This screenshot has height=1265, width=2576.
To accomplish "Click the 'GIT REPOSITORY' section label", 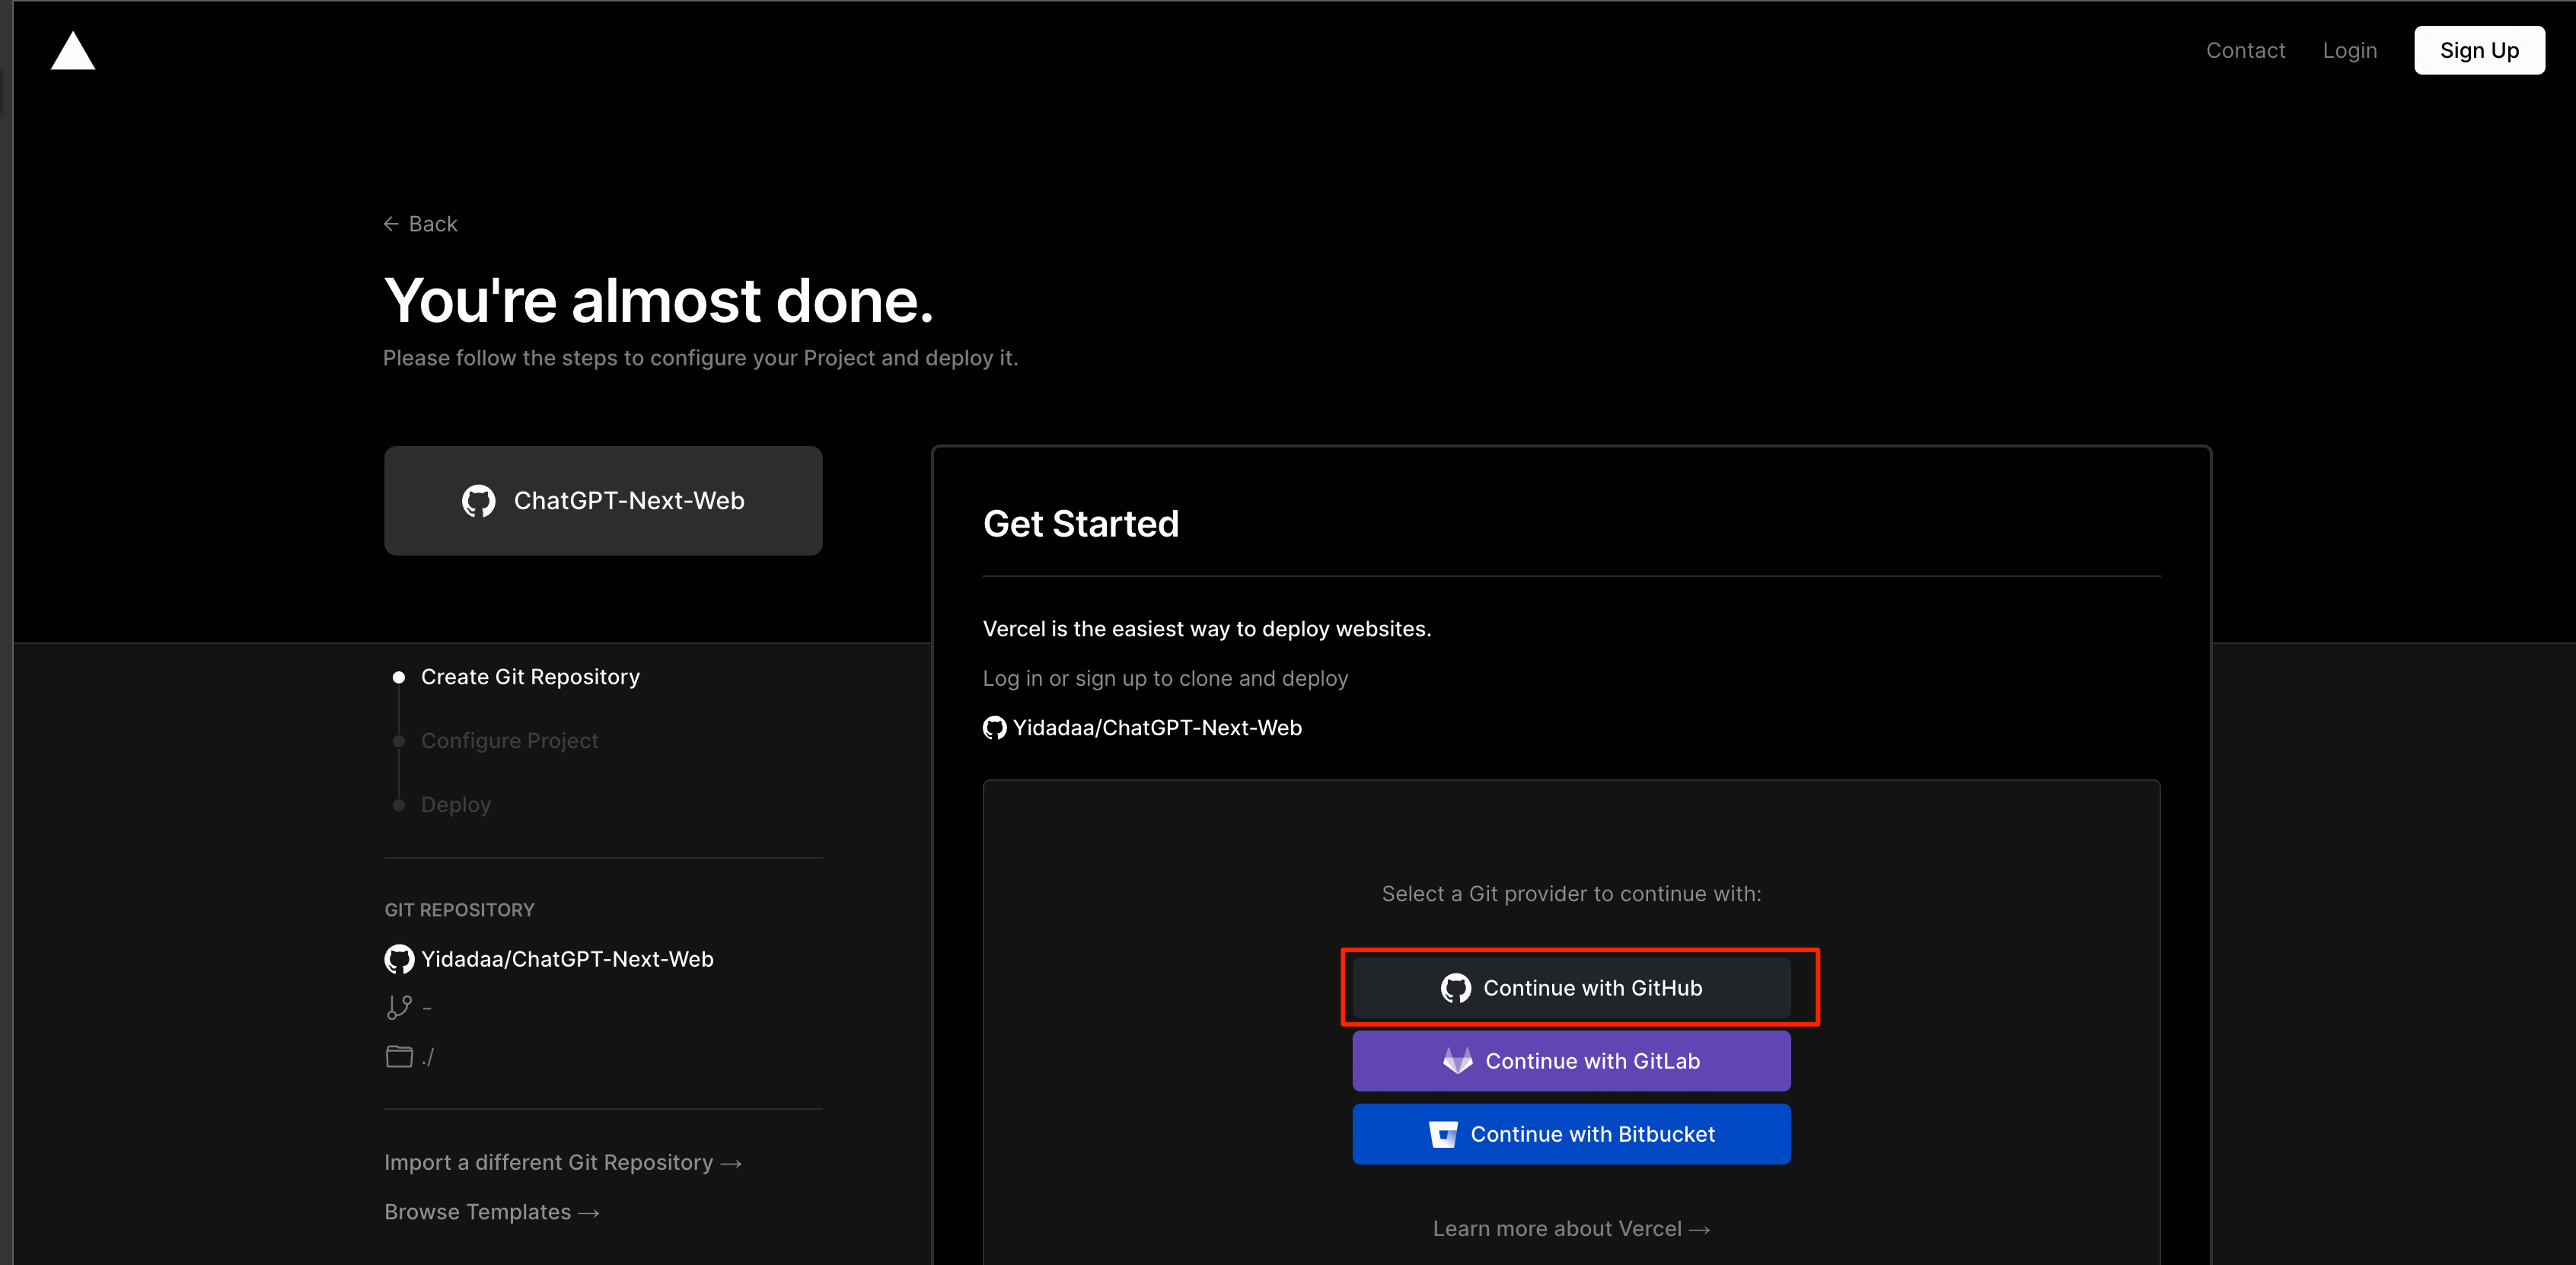I will pos(459,910).
